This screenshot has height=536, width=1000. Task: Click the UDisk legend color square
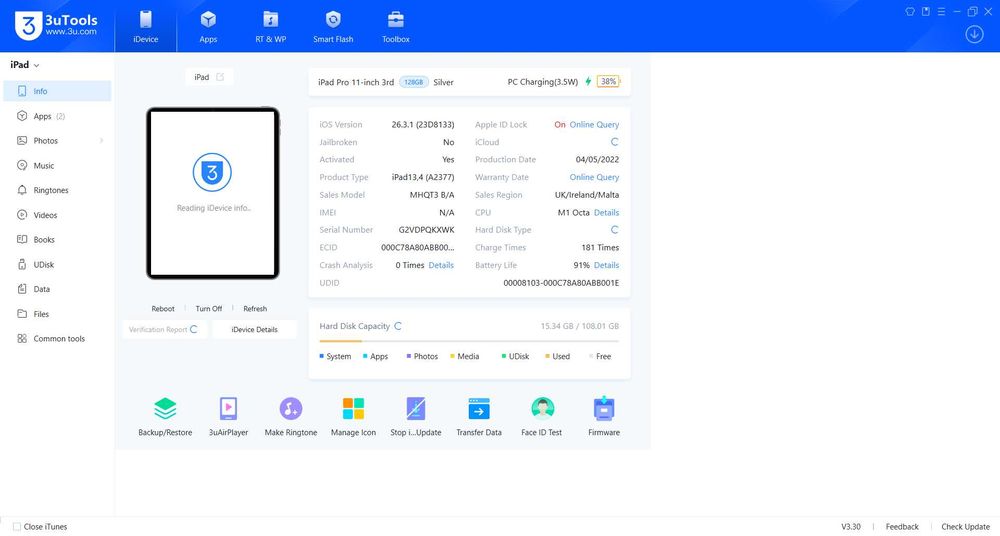click(504, 356)
